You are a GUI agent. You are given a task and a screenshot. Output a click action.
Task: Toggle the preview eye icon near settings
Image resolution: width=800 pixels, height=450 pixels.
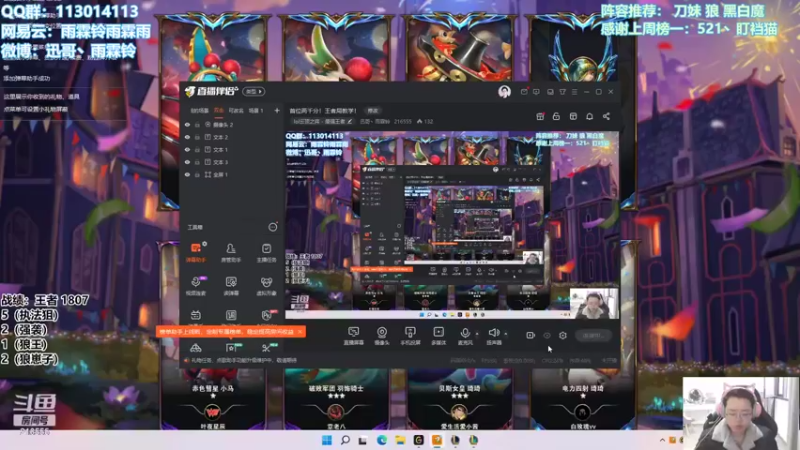click(547, 335)
